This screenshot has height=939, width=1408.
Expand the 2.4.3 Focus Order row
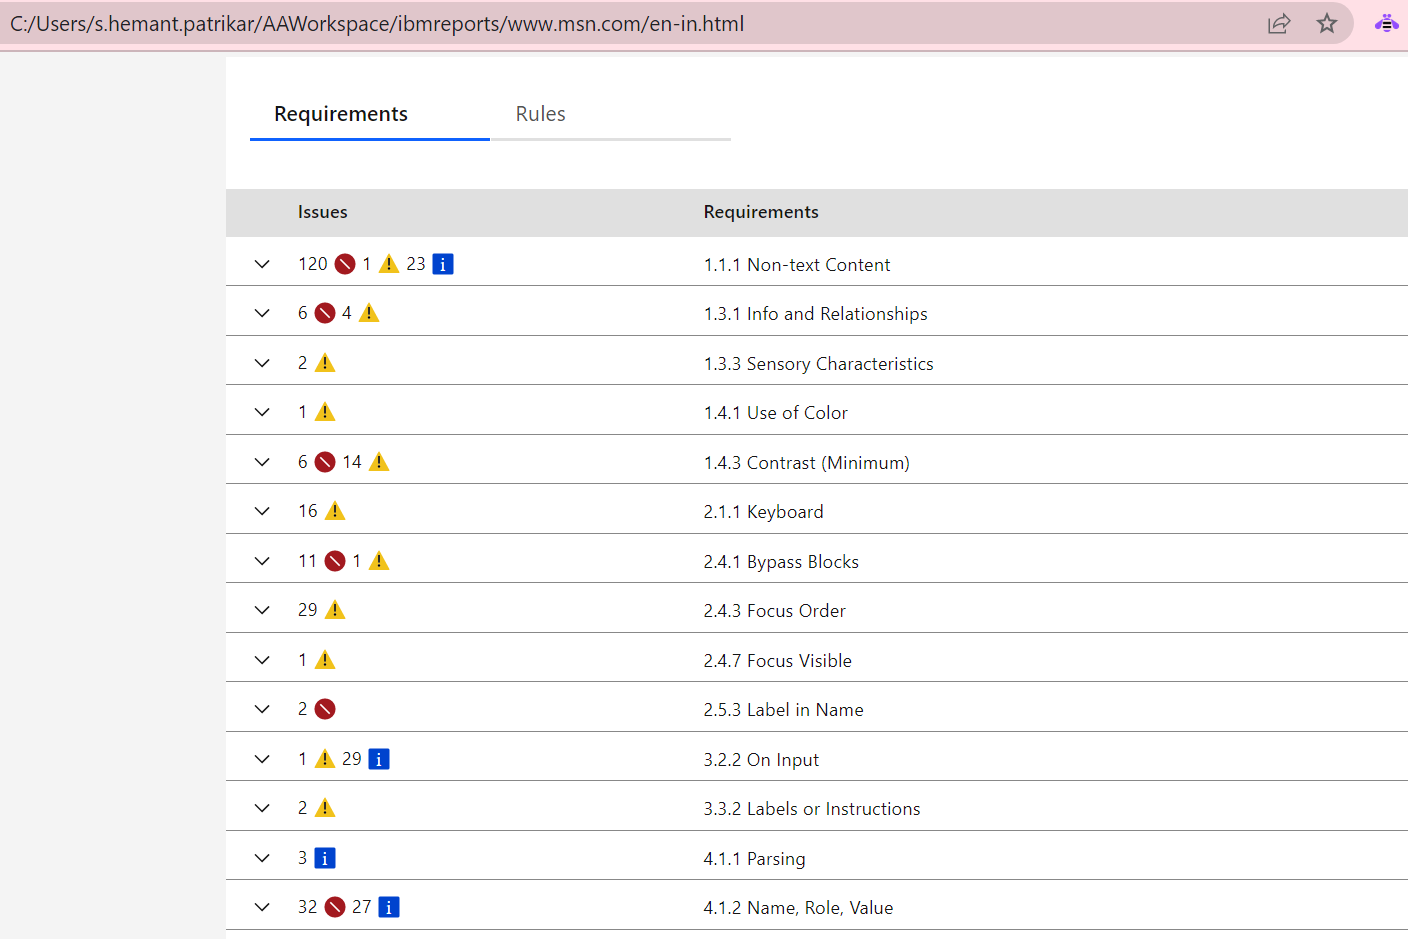pyautogui.click(x=261, y=609)
